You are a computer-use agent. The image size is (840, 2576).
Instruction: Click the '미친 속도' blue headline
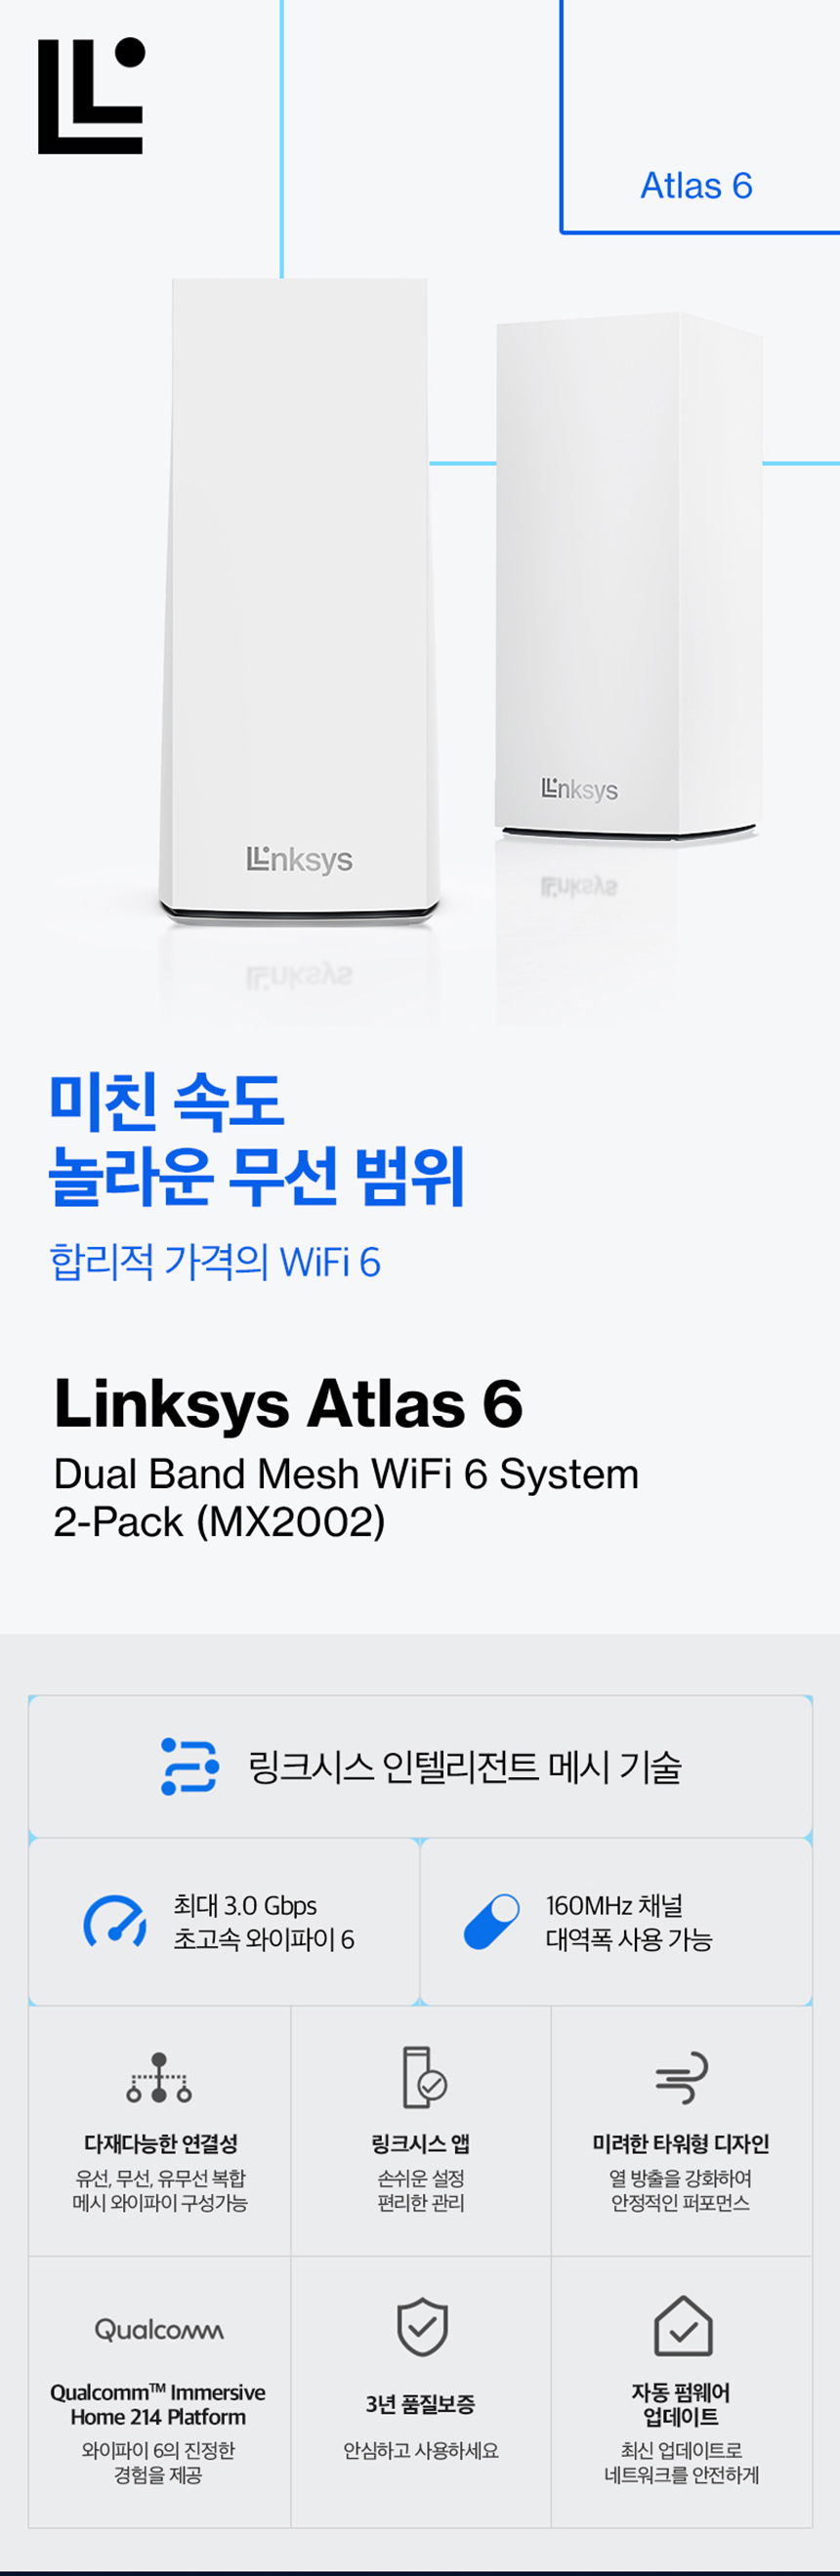click(x=167, y=1102)
